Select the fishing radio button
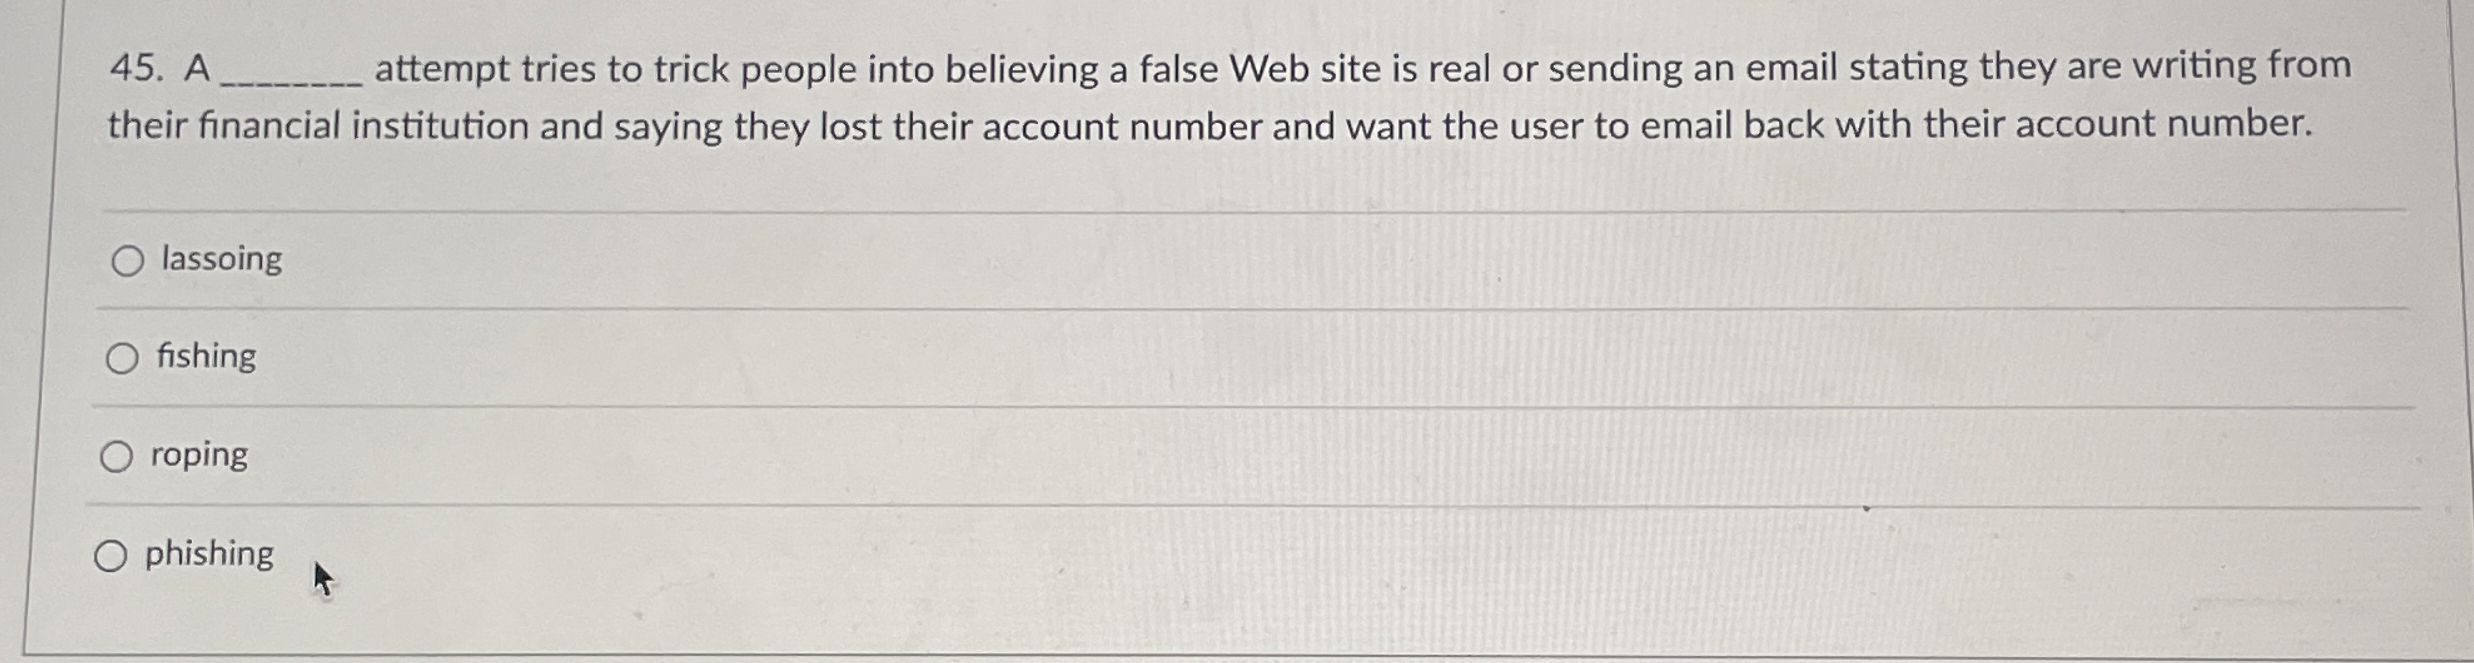The height and width of the screenshot is (663, 2474). (122, 359)
